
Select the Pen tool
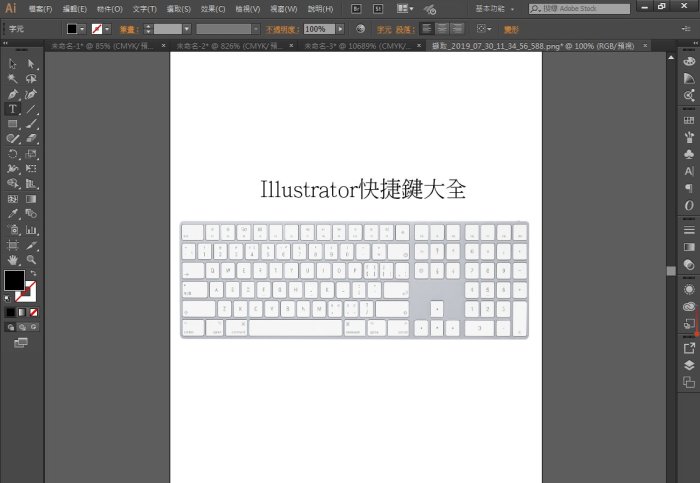[x=13, y=94]
